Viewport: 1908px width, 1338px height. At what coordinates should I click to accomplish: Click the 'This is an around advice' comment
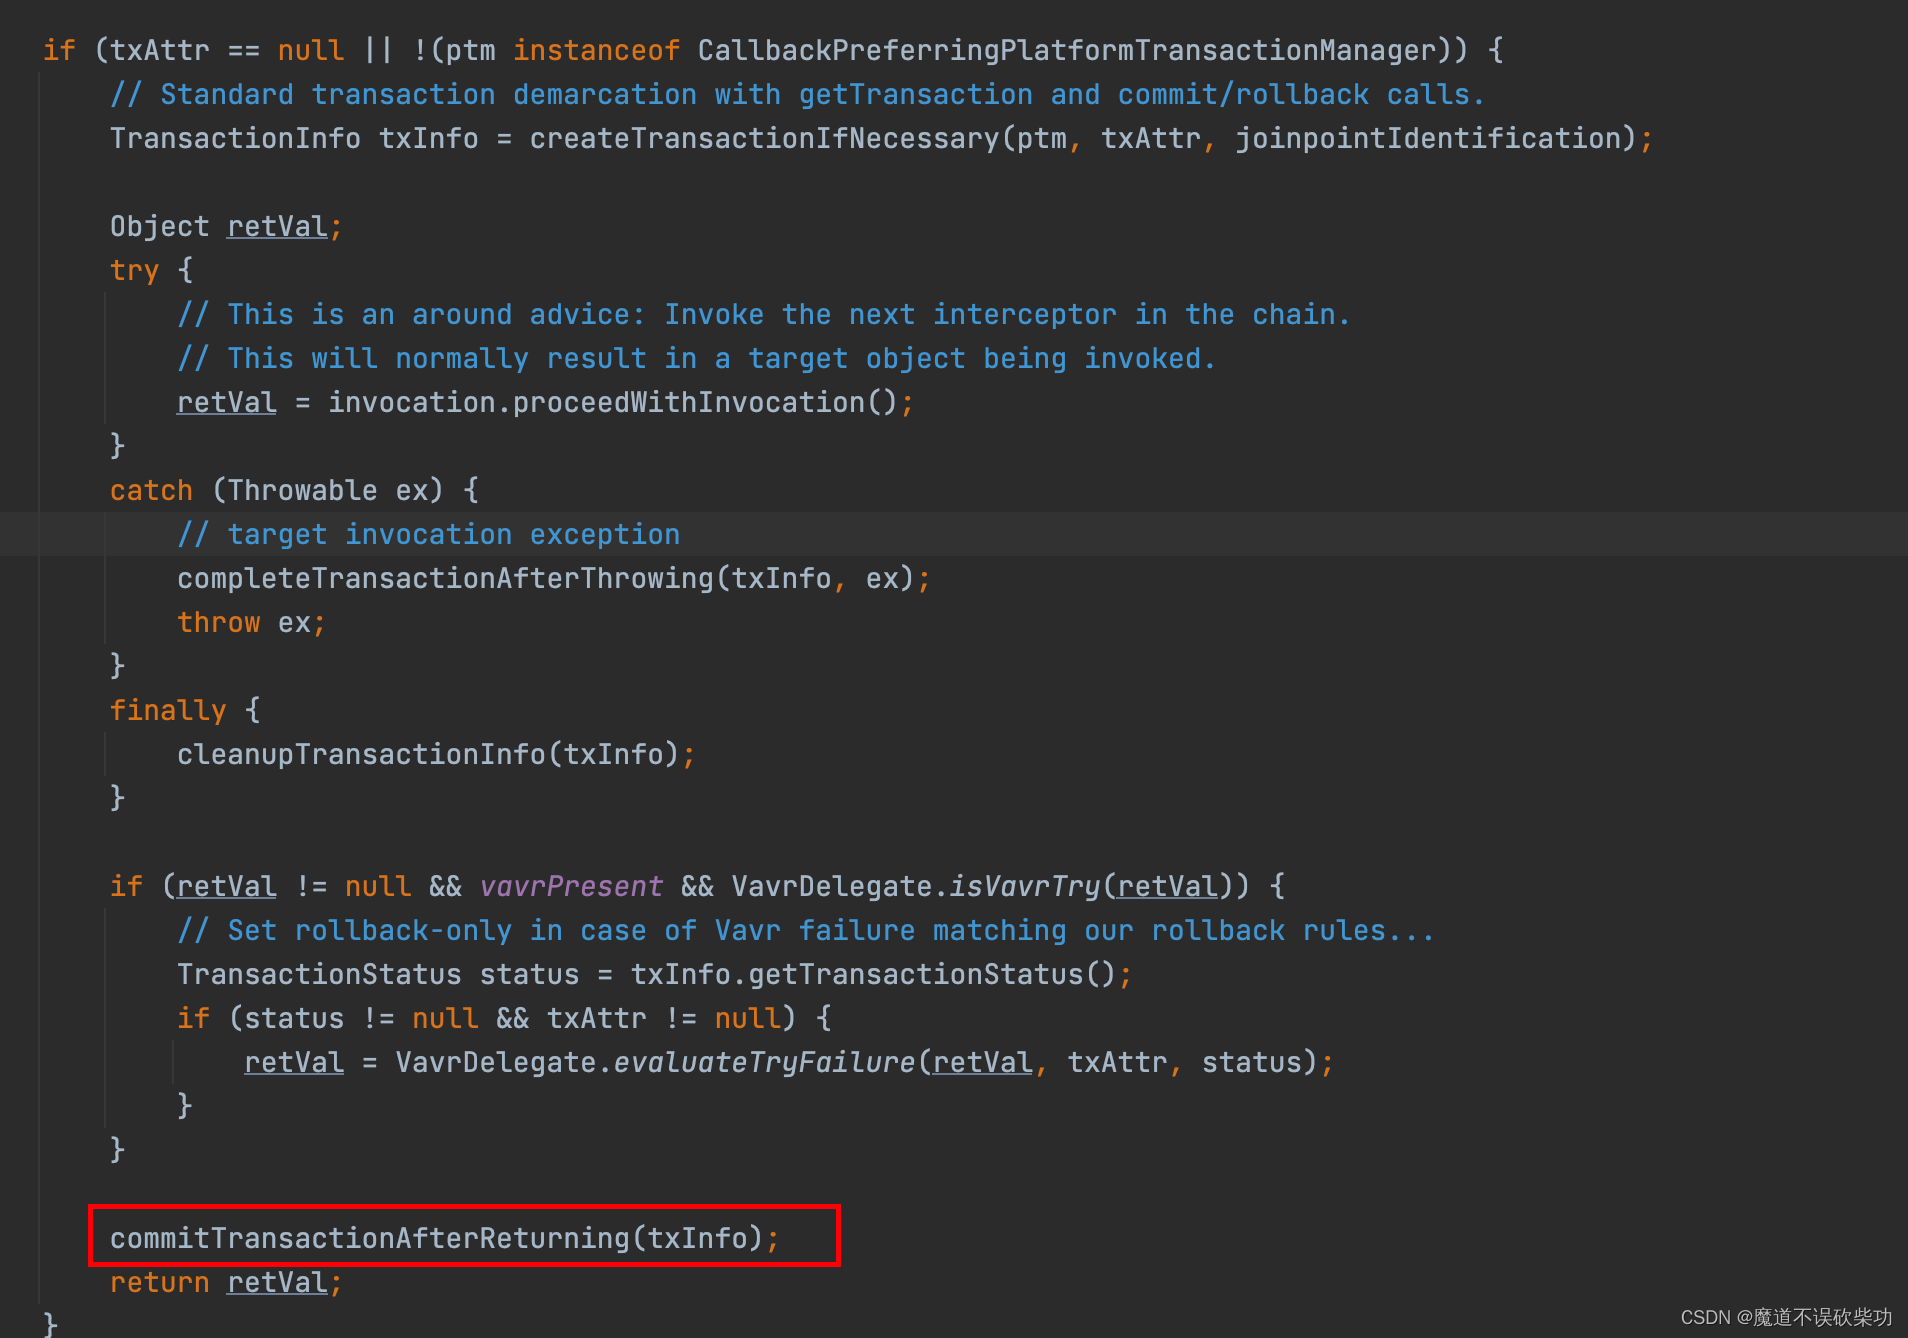(763, 314)
